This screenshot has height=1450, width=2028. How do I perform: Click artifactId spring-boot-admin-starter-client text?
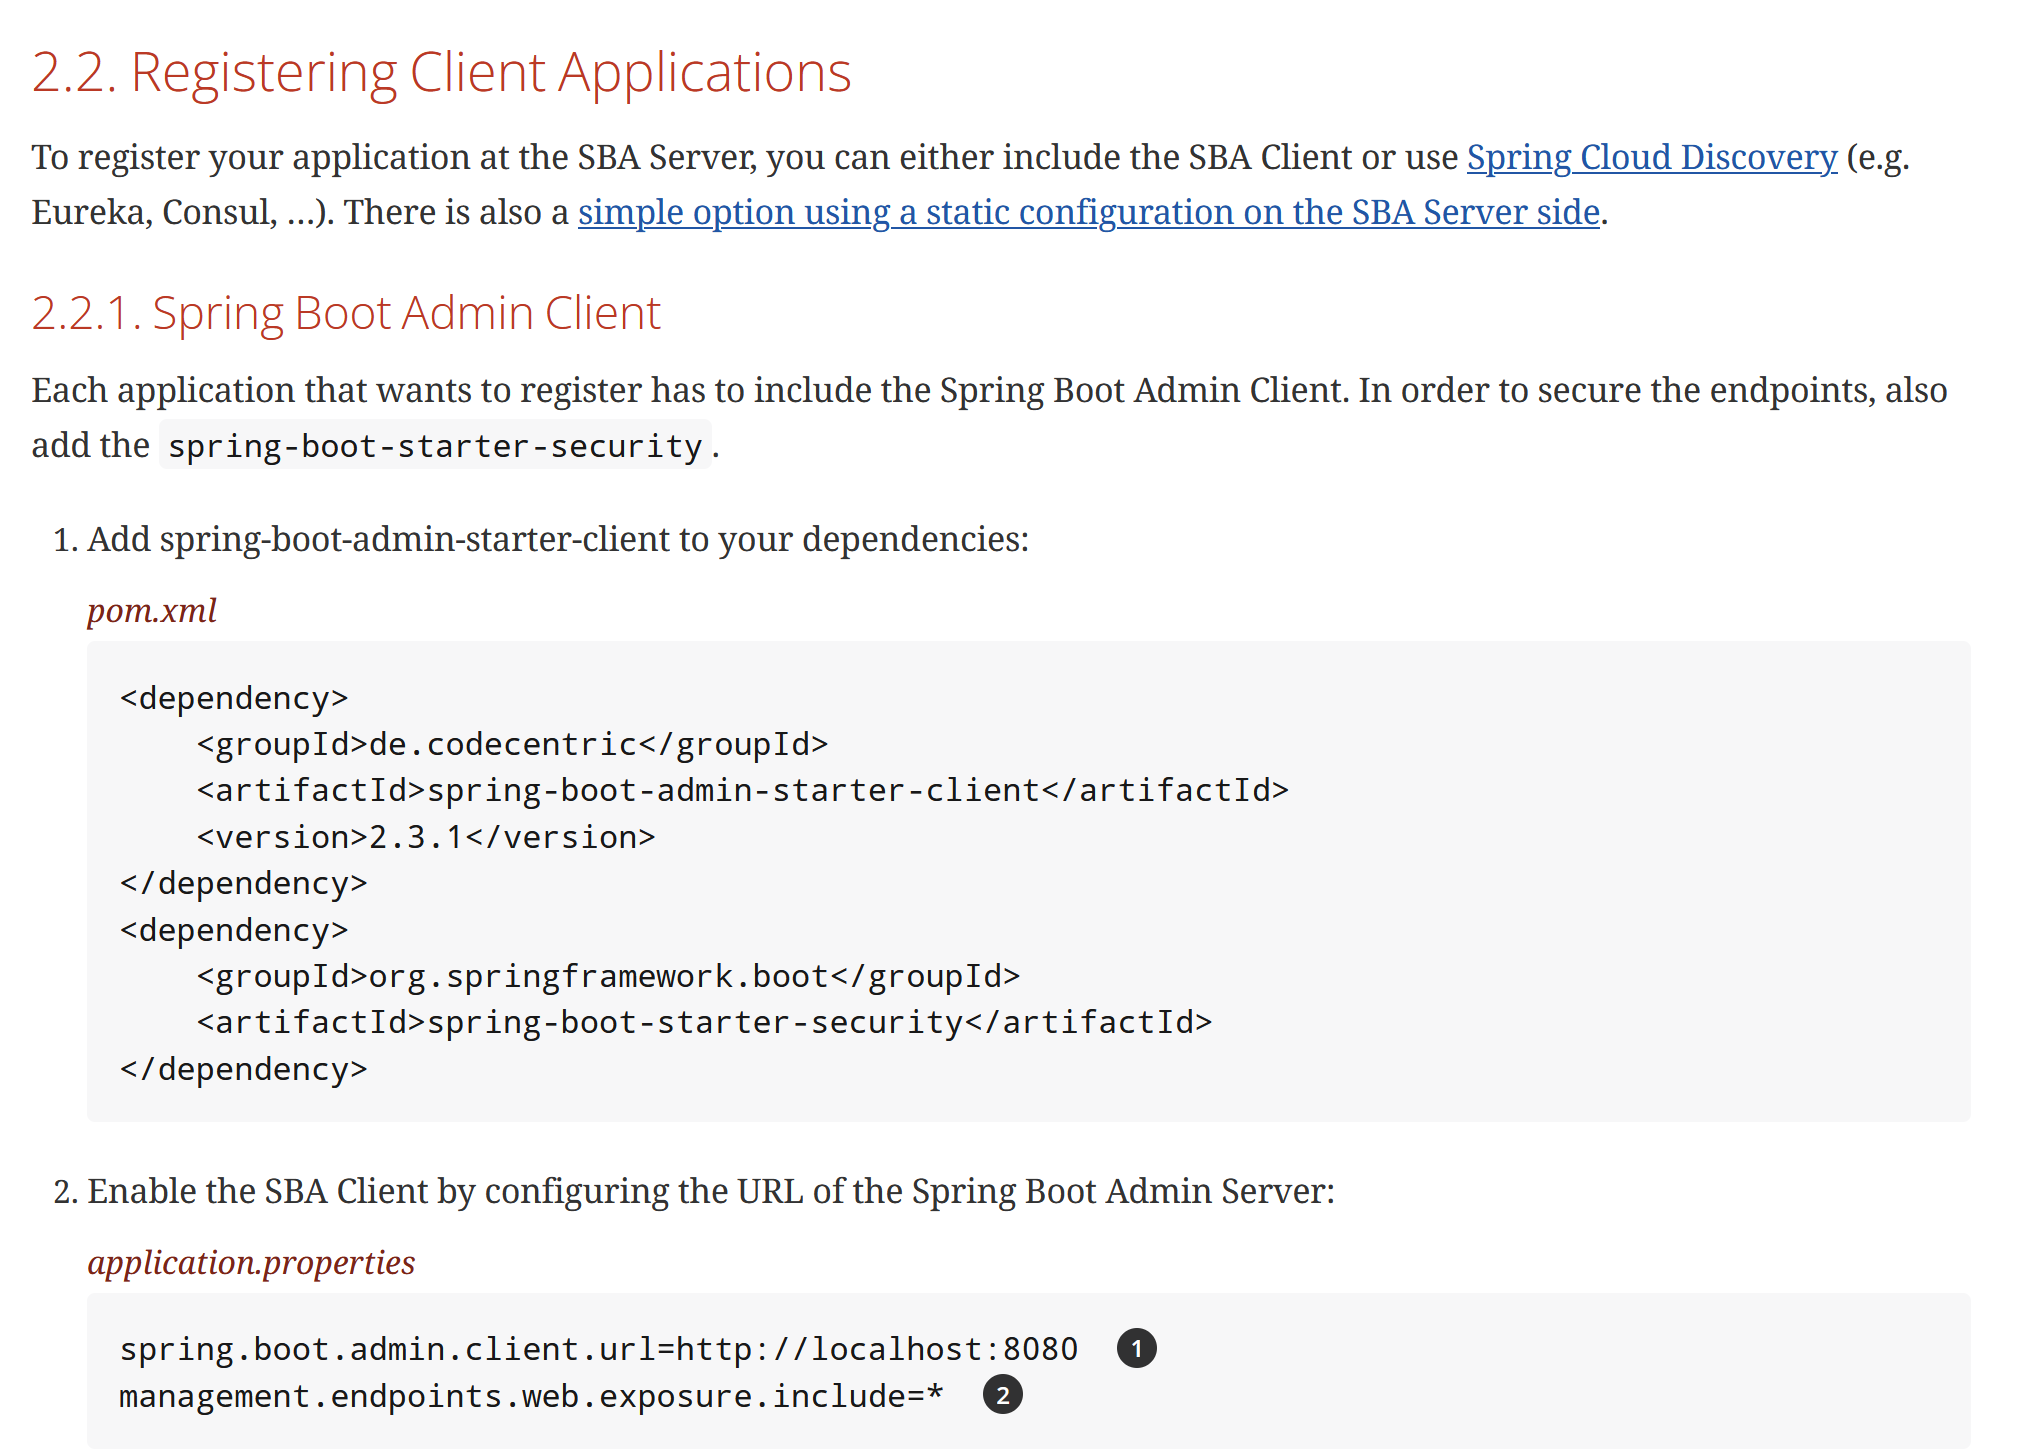pyautogui.click(x=730, y=789)
